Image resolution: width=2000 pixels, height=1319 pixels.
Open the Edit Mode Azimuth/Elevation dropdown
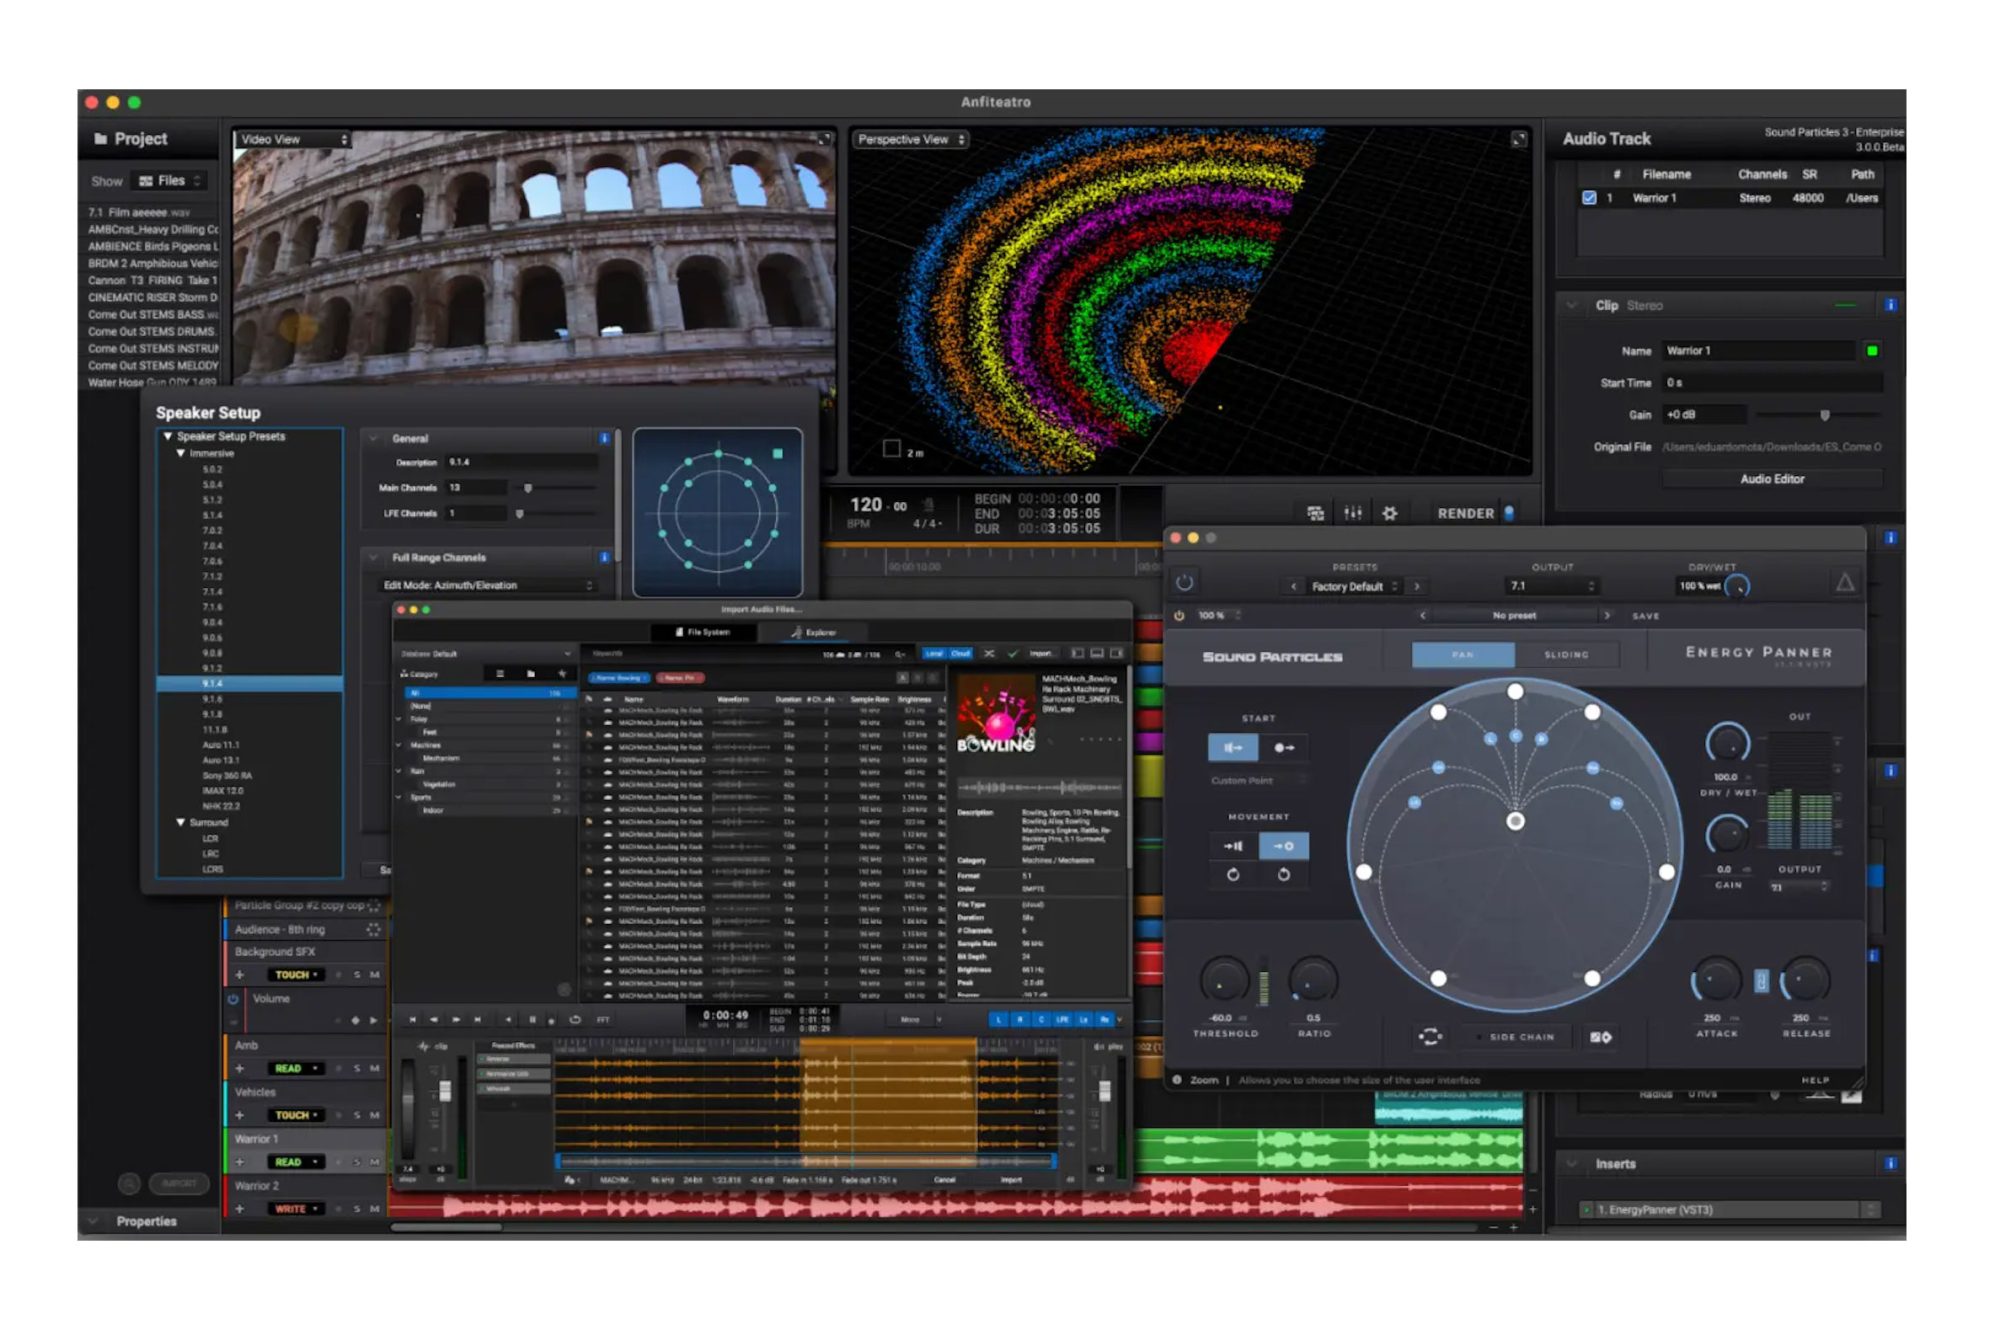pos(487,585)
